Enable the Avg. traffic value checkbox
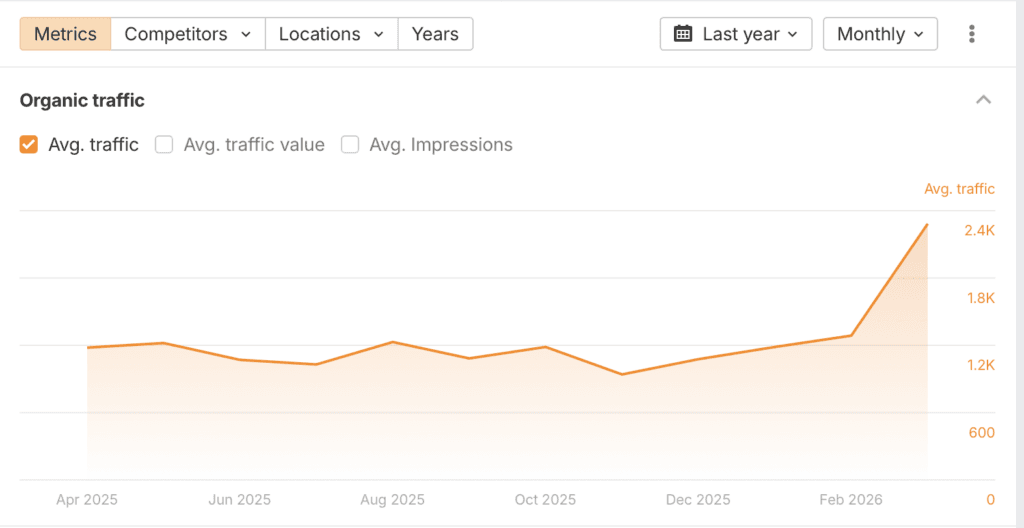Image resolution: width=1024 pixels, height=528 pixels. click(x=164, y=145)
